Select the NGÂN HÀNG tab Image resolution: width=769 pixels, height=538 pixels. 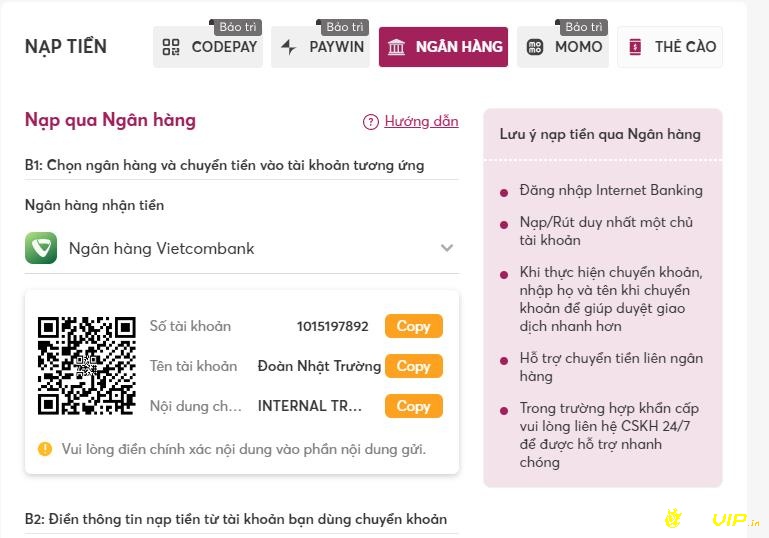443,47
